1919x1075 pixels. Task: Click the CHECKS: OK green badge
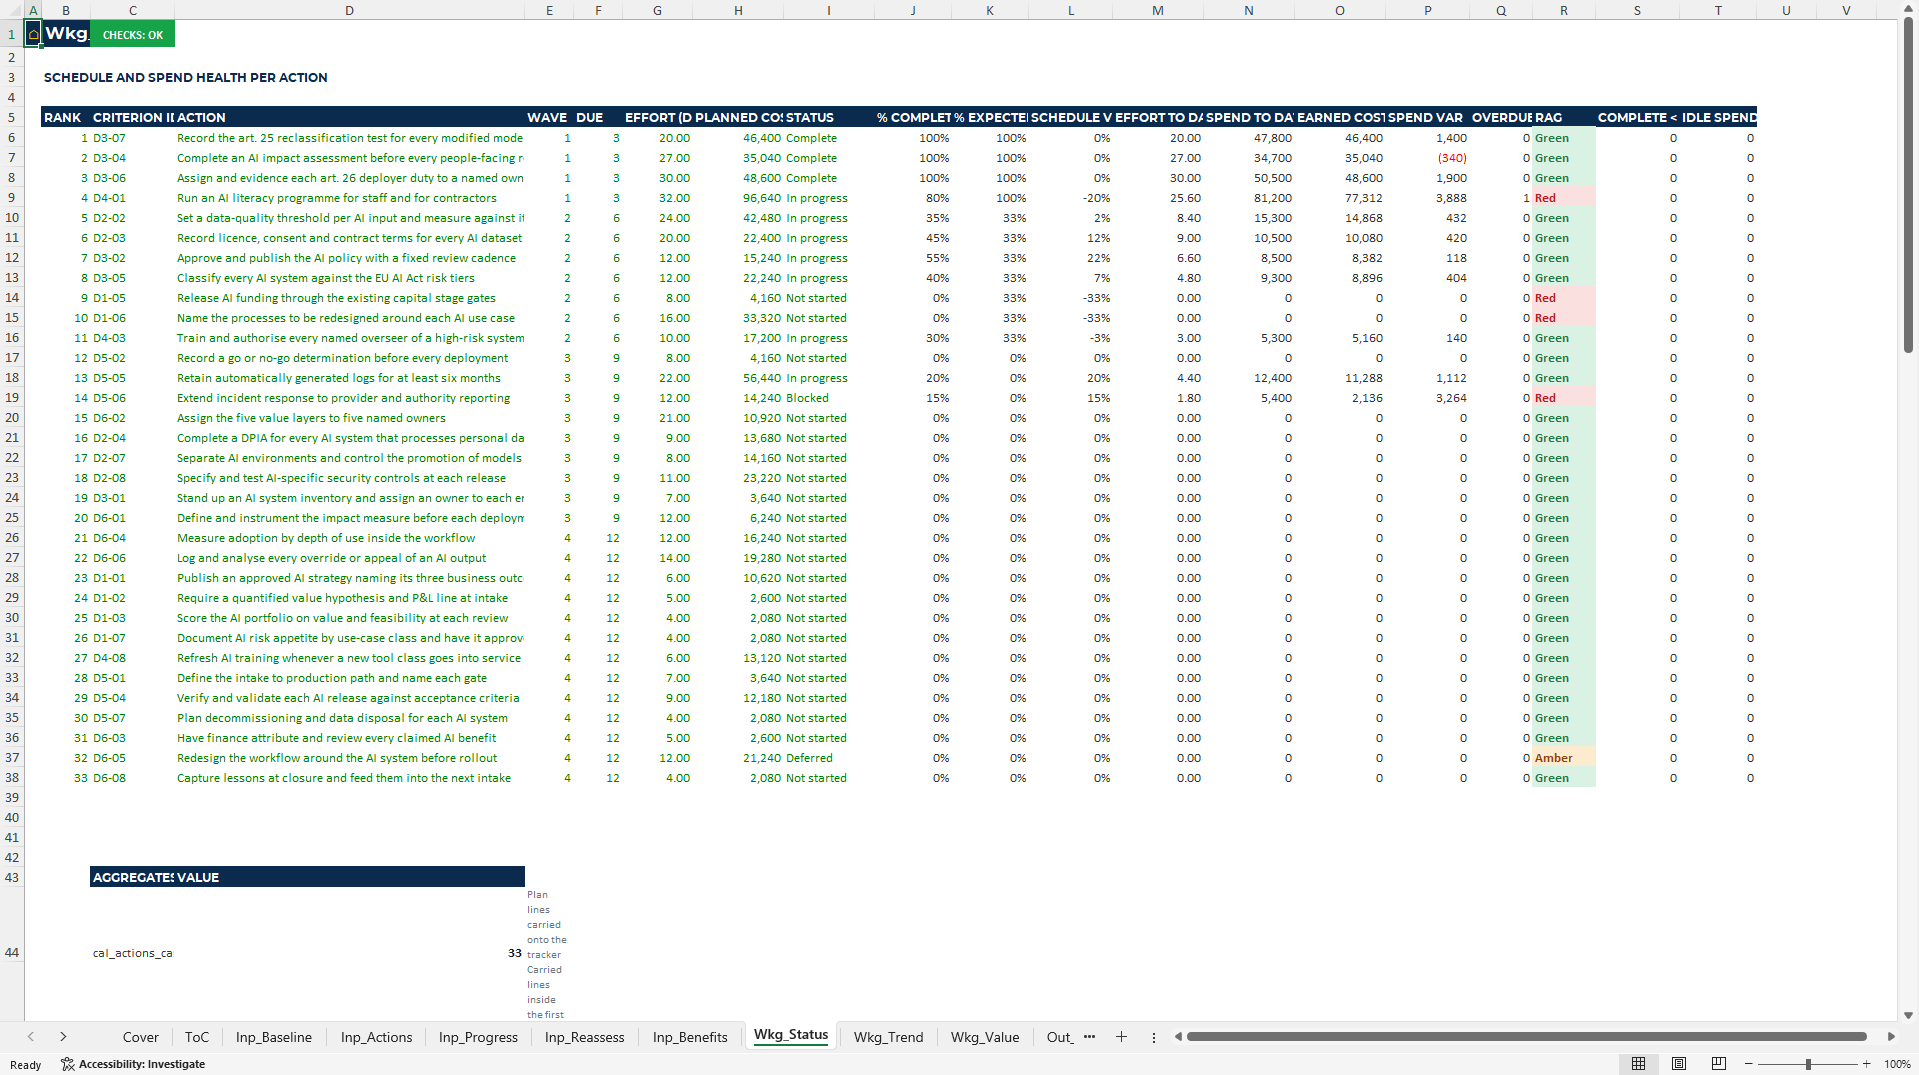(x=132, y=34)
